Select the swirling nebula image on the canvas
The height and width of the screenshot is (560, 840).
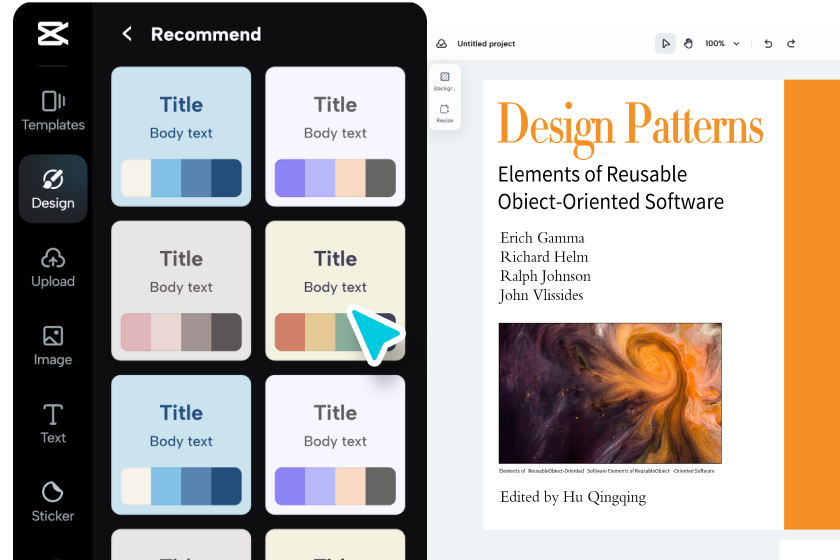click(610, 393)
